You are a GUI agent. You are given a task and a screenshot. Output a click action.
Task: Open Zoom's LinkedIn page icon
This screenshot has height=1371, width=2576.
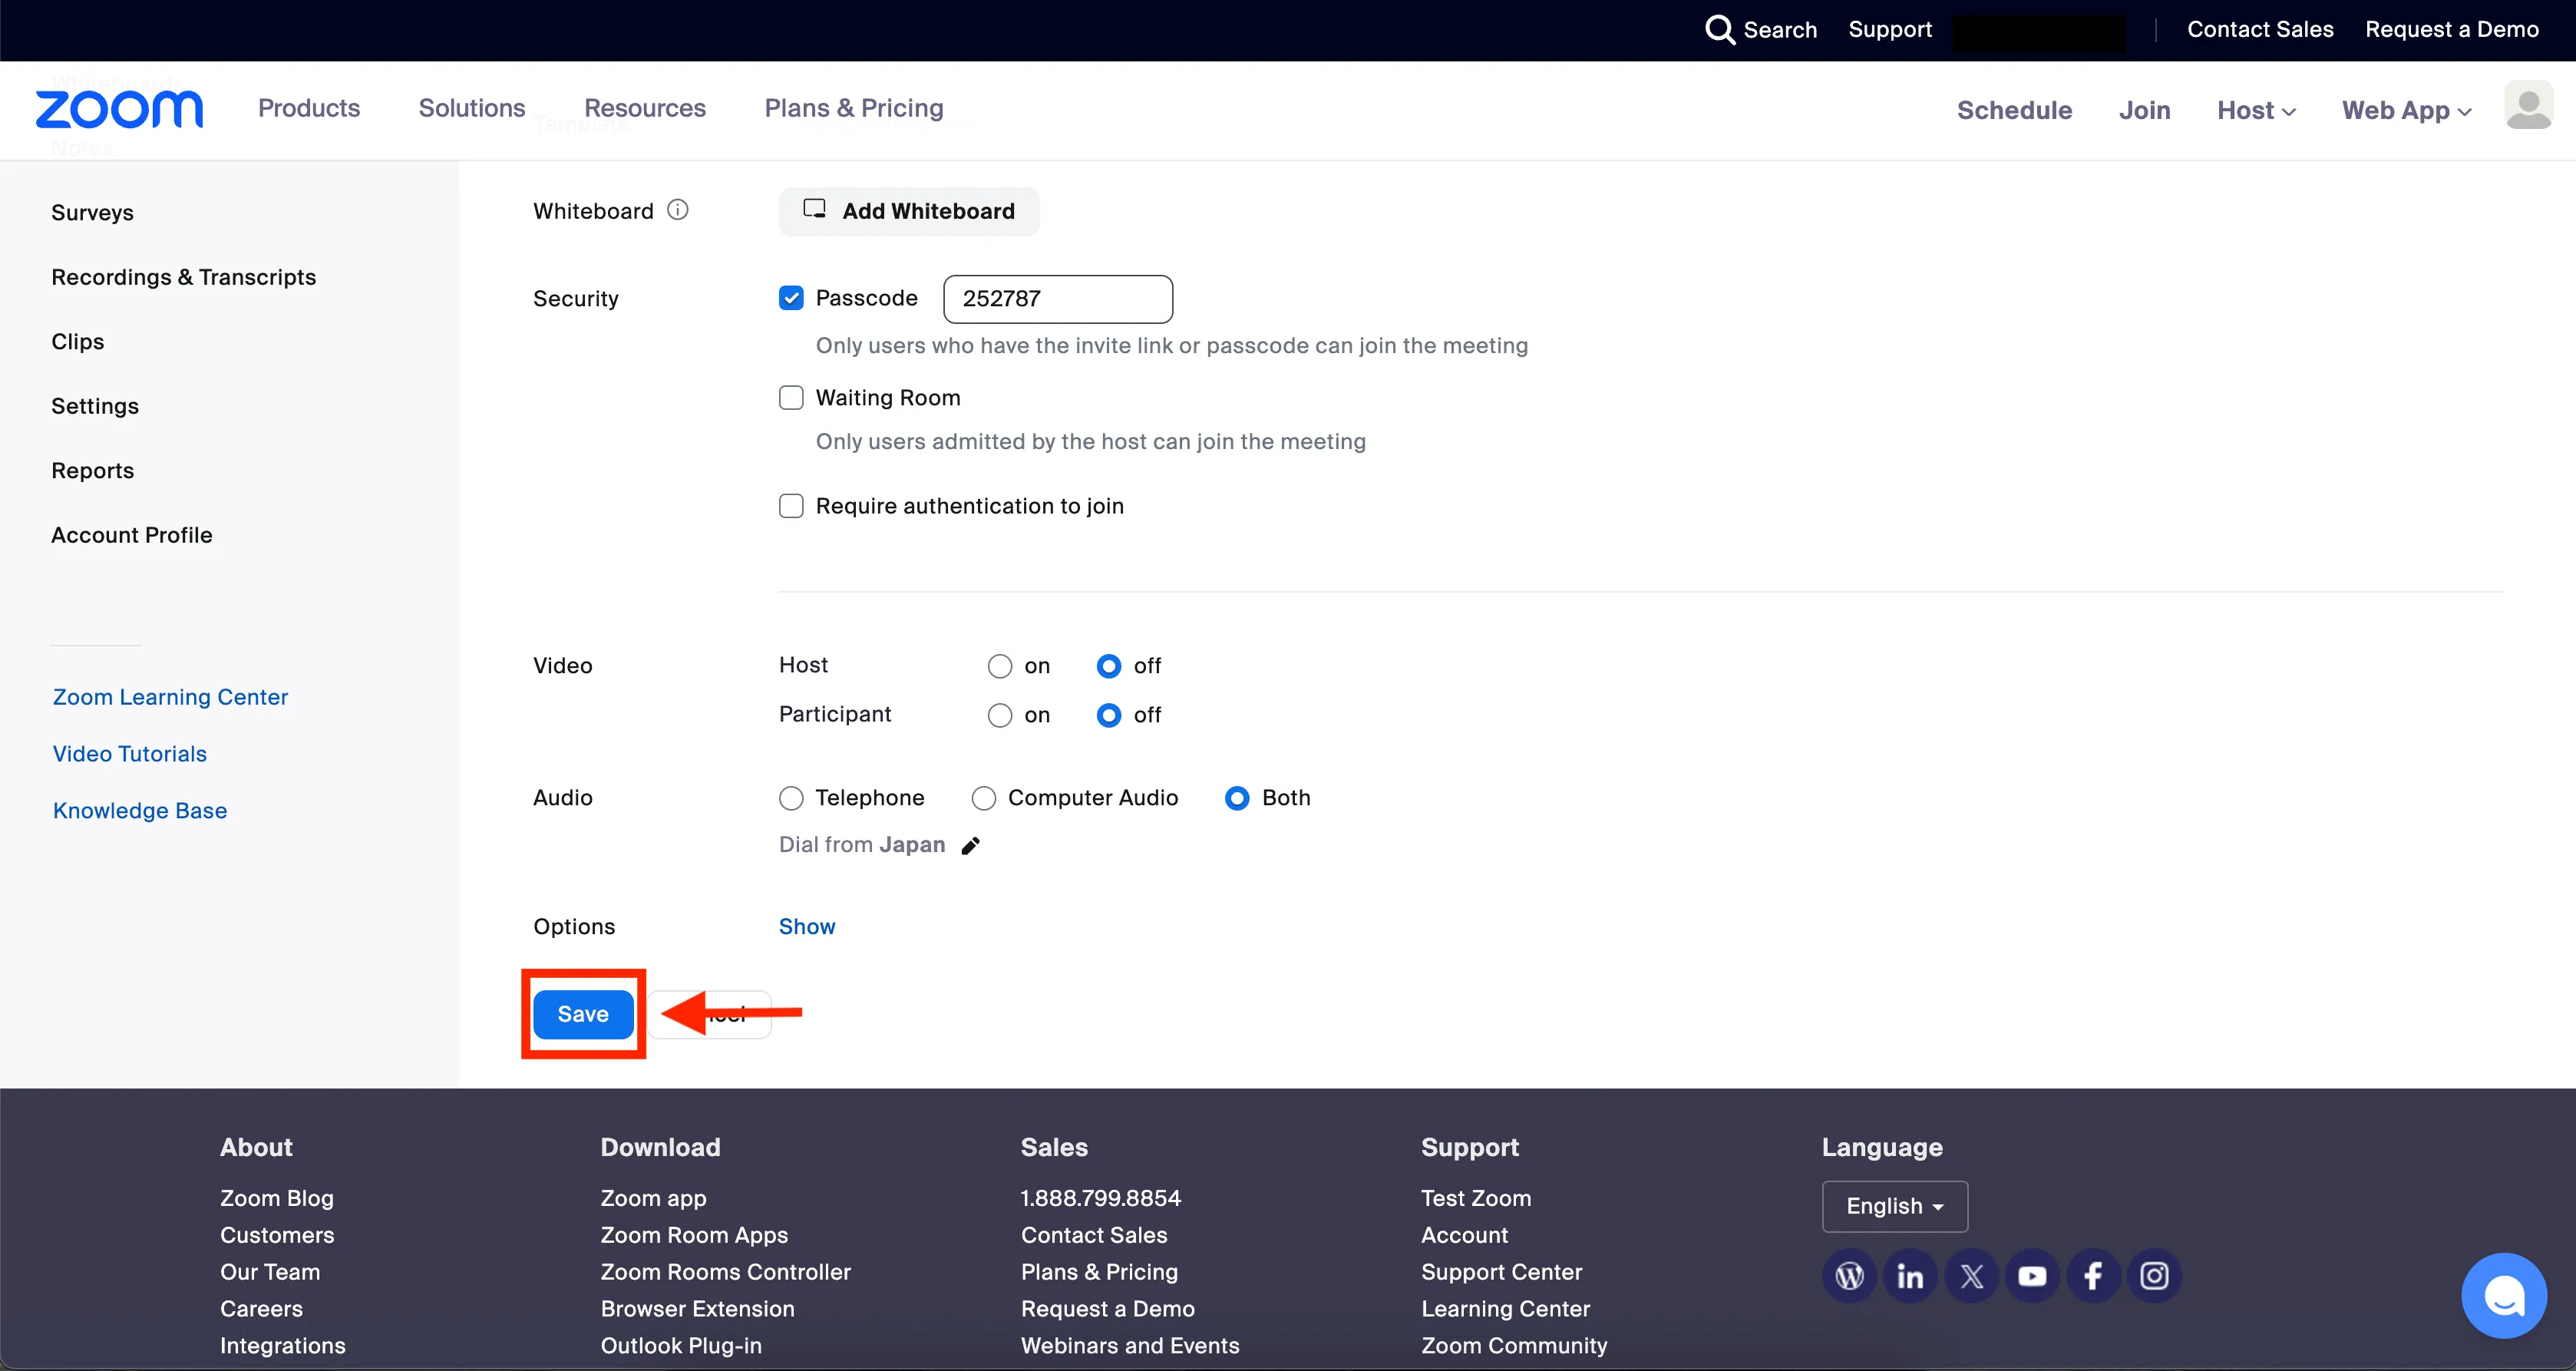click(x=1910, y=1276)
